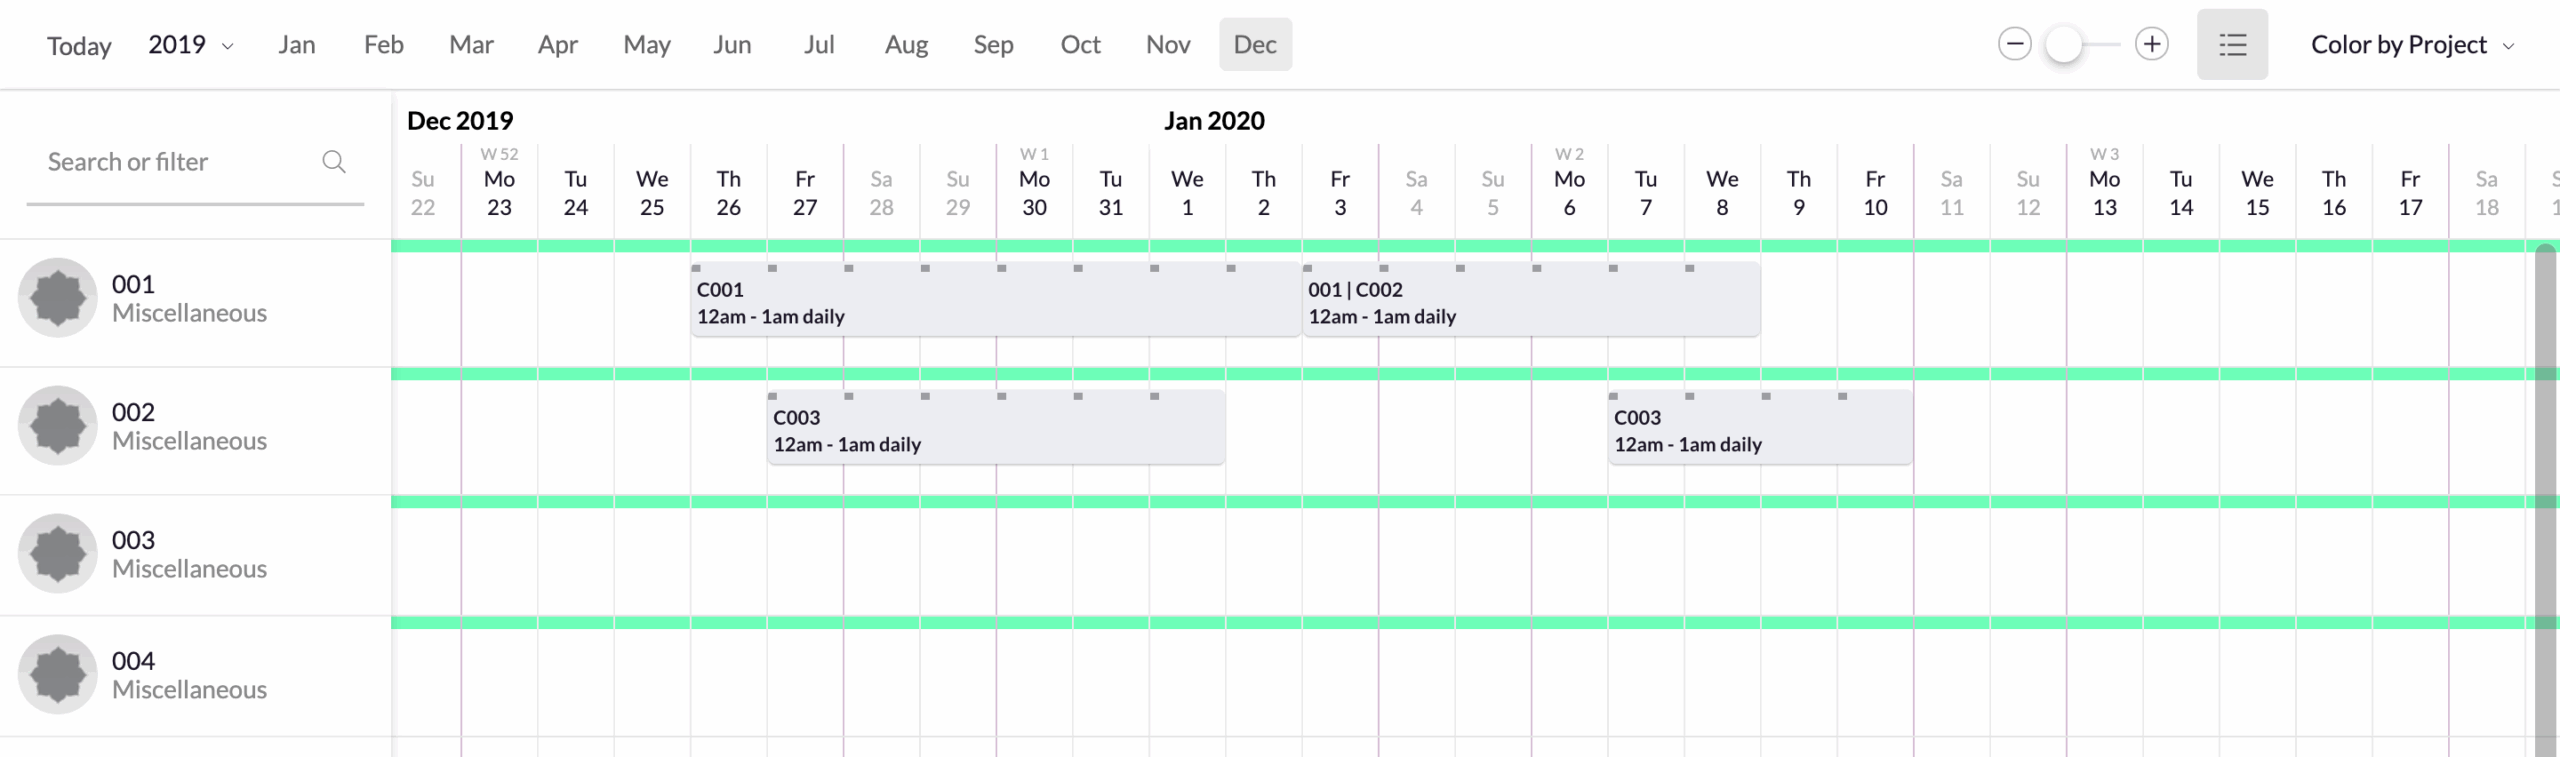This screenshot has height=757, width=2560.
Task: Switch to the Nov month tab
Action: pos(1167,44)
